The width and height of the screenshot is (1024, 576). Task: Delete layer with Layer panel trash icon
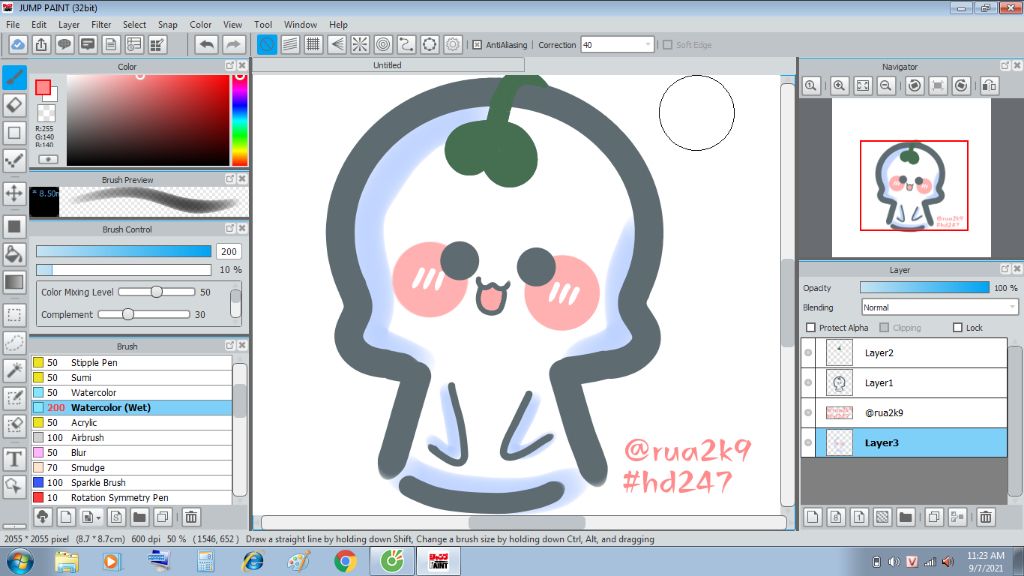(x=985, y=517)
